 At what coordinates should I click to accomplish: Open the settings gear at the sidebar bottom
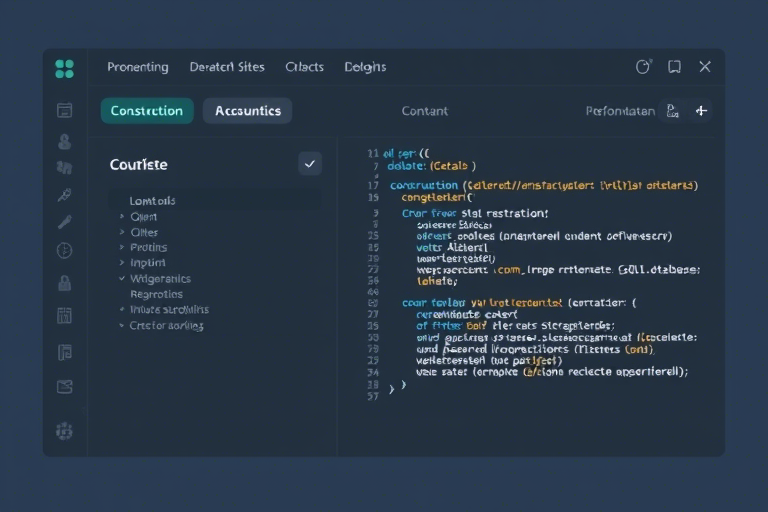65,431
